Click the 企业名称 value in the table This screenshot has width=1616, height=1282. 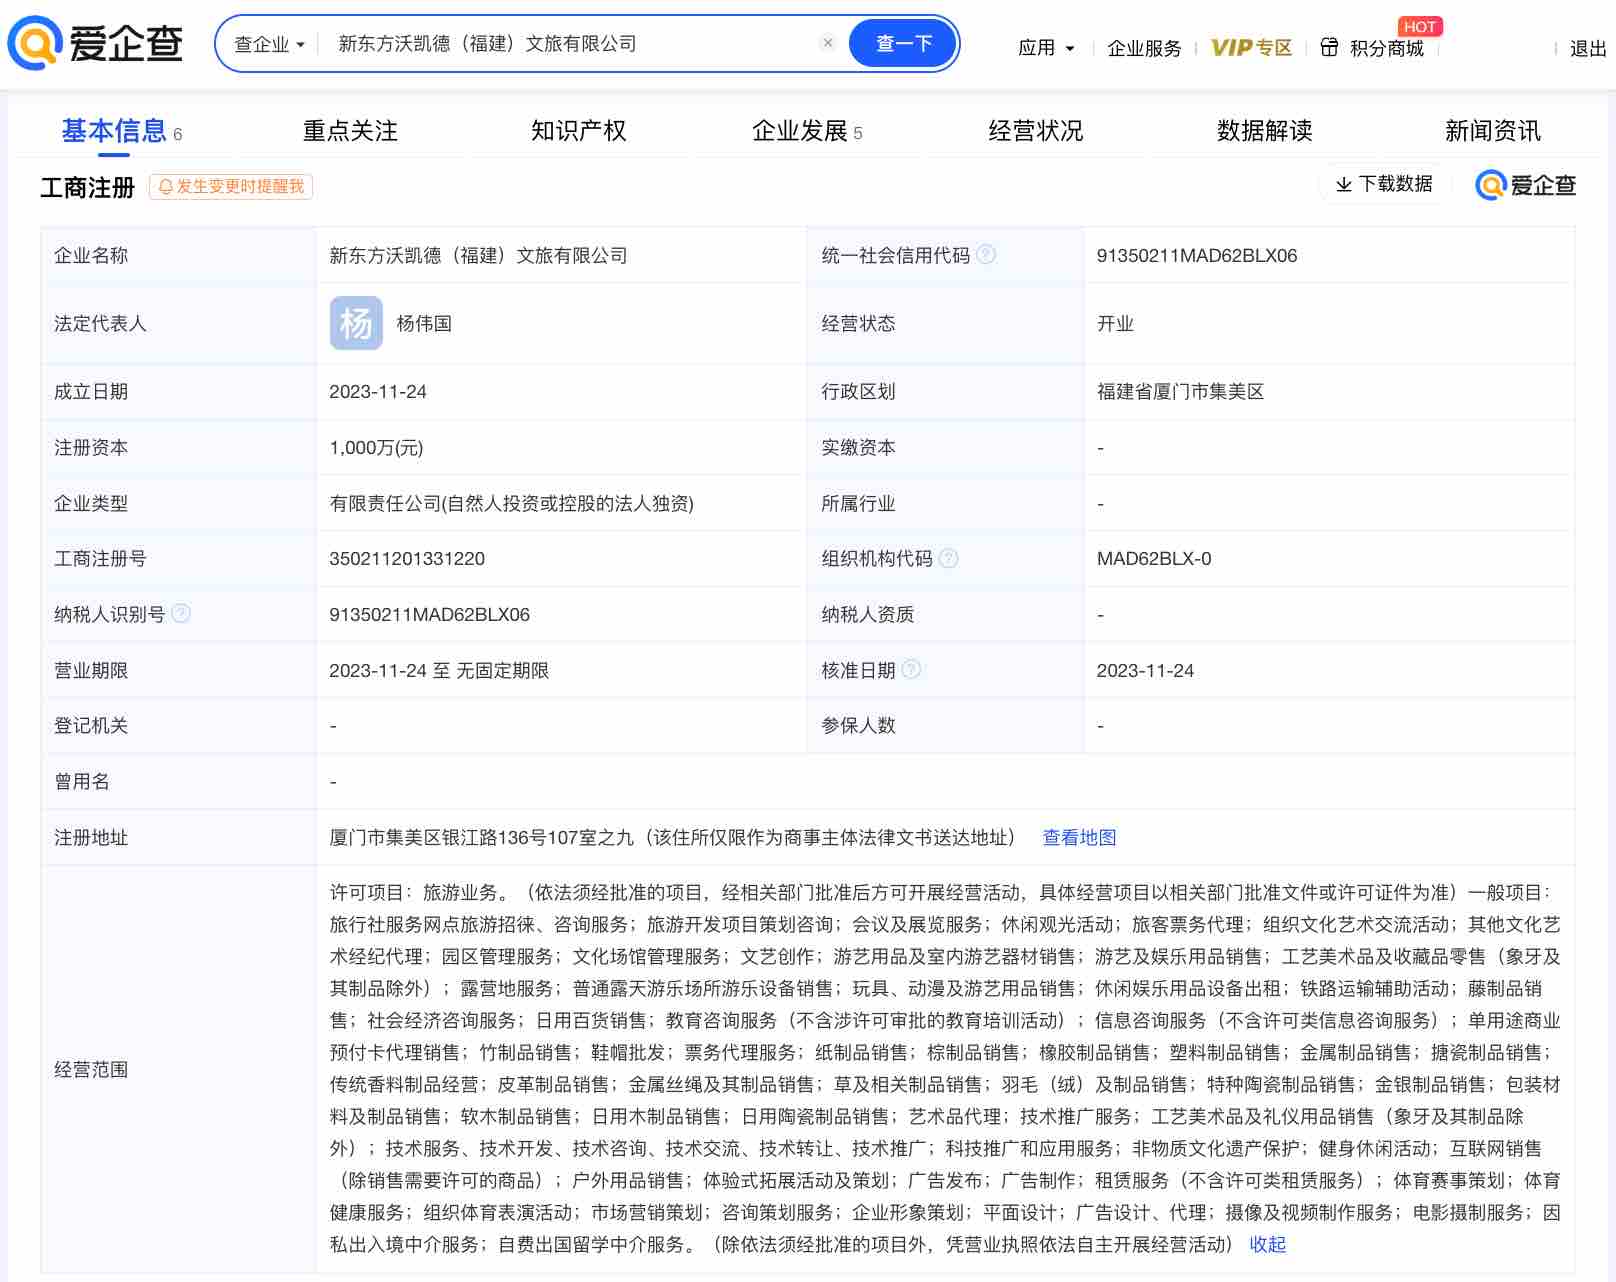478,256
